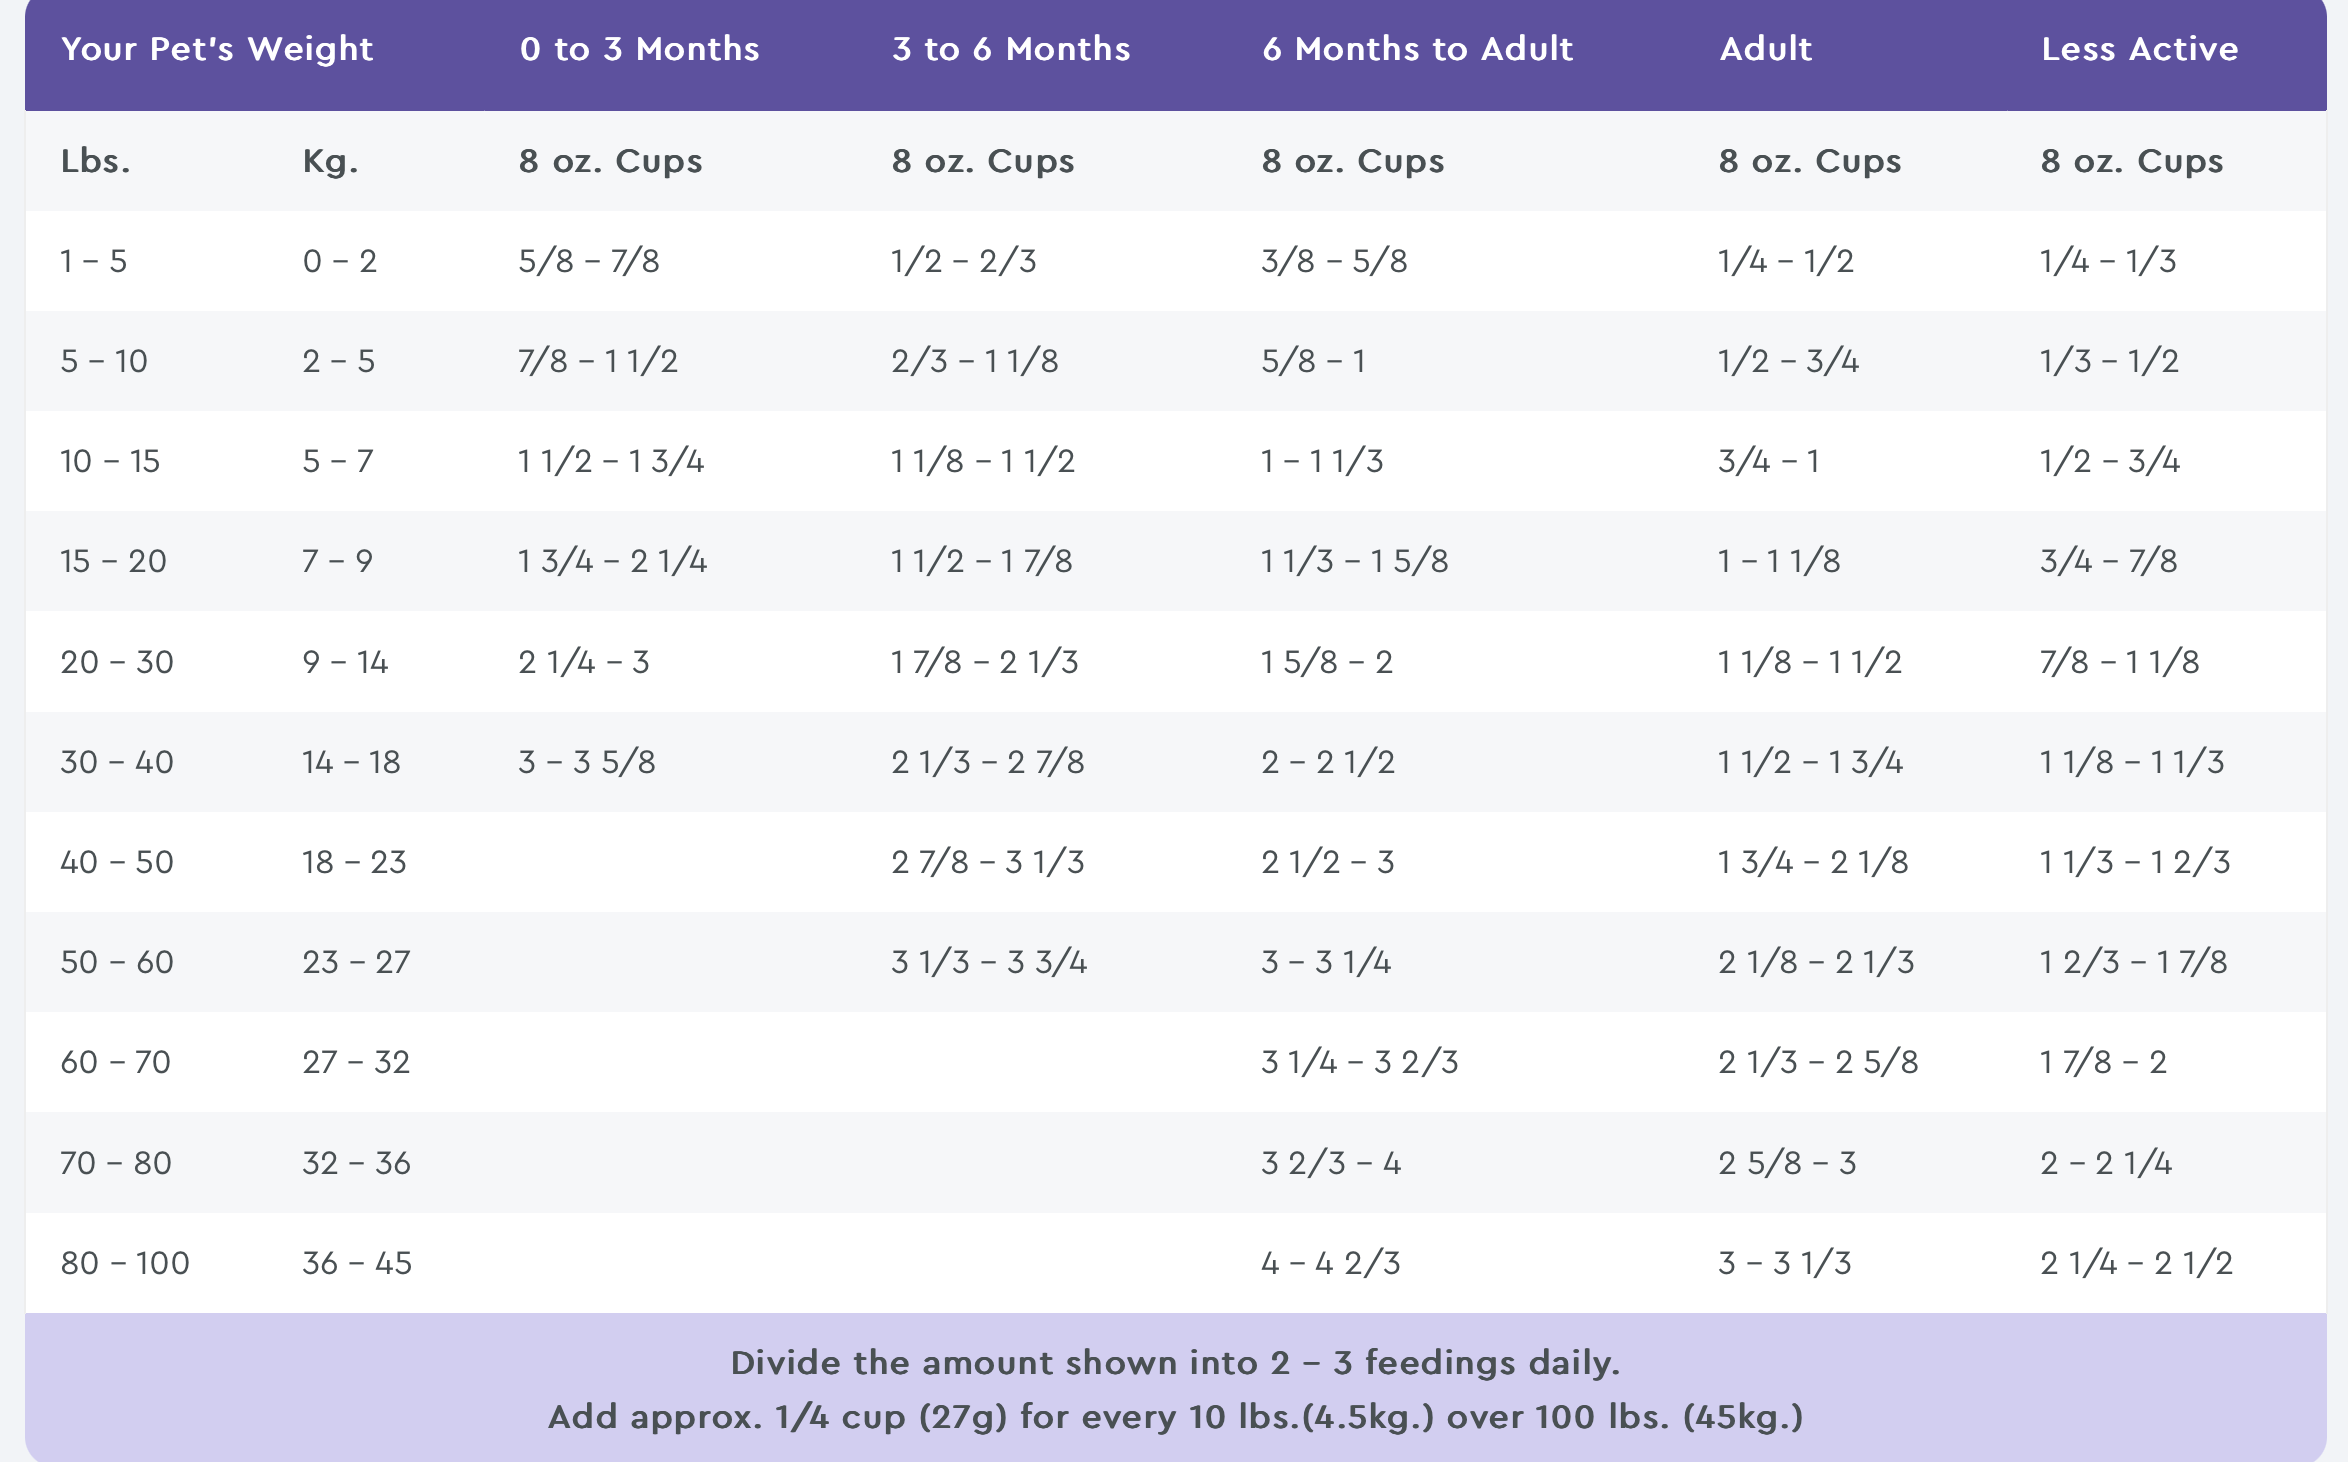Viewport: 2348px width, 1462px height.
Task: Click the "Kg." subheader label
Action: click(x=330, y=161)
